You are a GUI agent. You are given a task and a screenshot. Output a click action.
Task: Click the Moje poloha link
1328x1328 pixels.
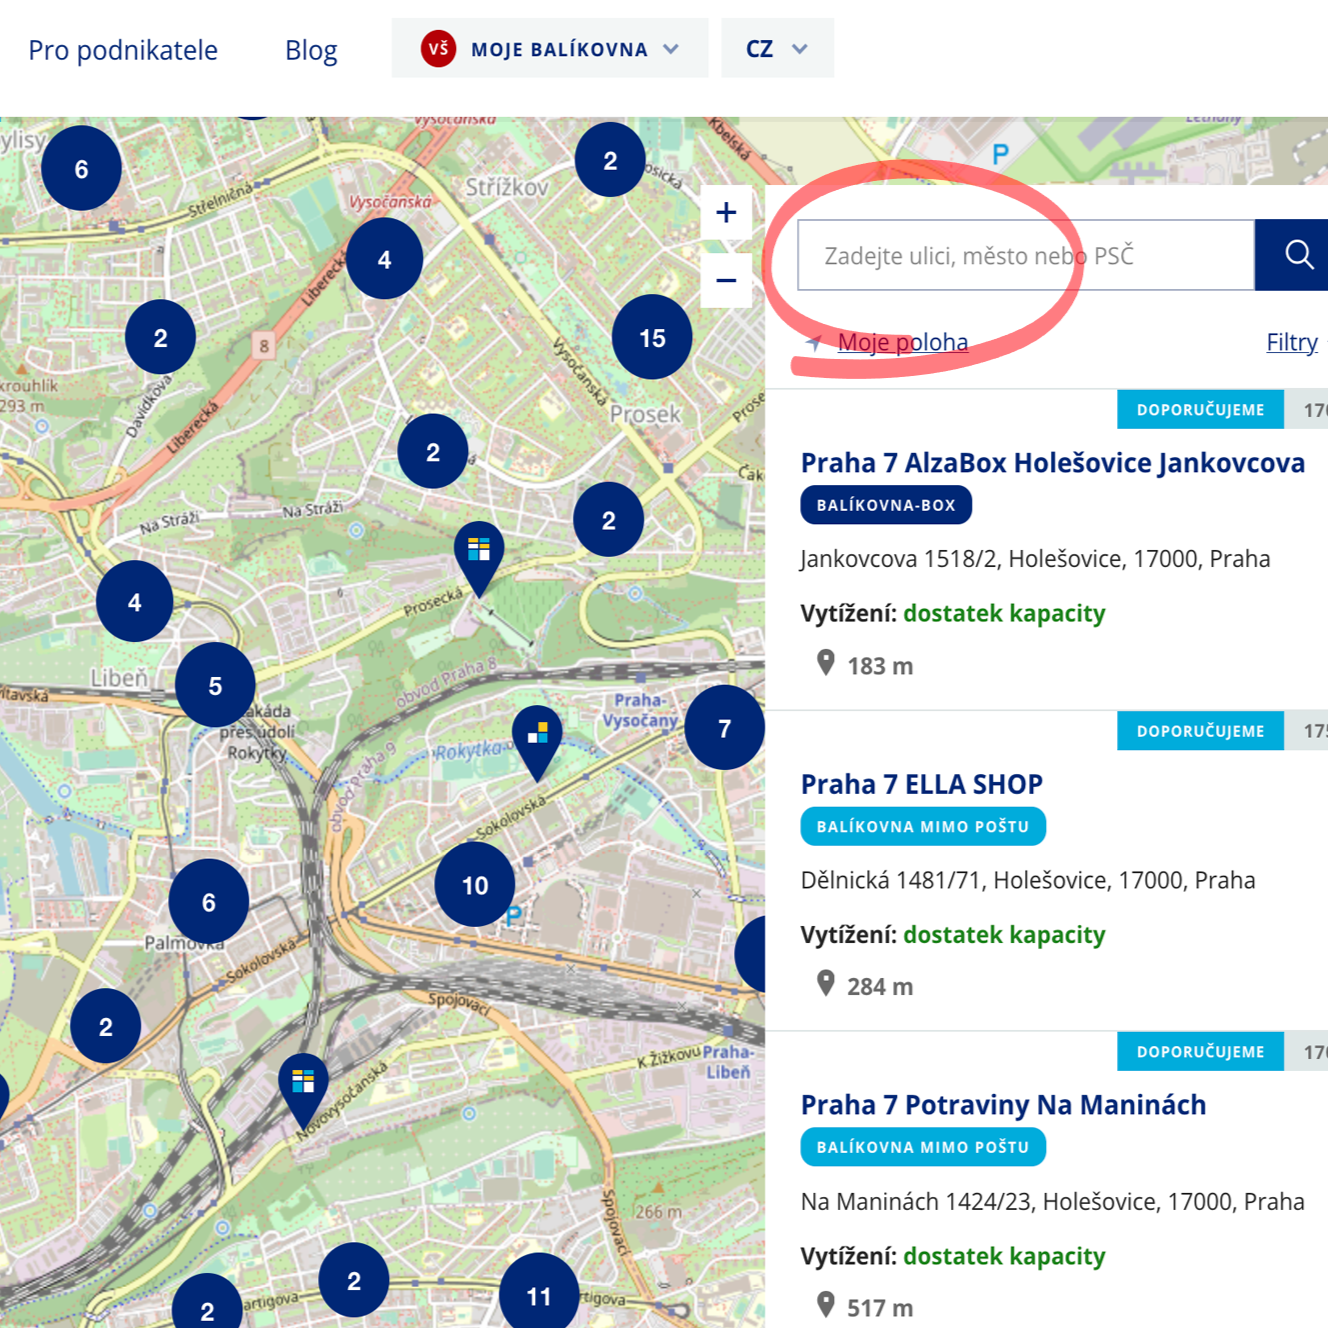[903, 342]
